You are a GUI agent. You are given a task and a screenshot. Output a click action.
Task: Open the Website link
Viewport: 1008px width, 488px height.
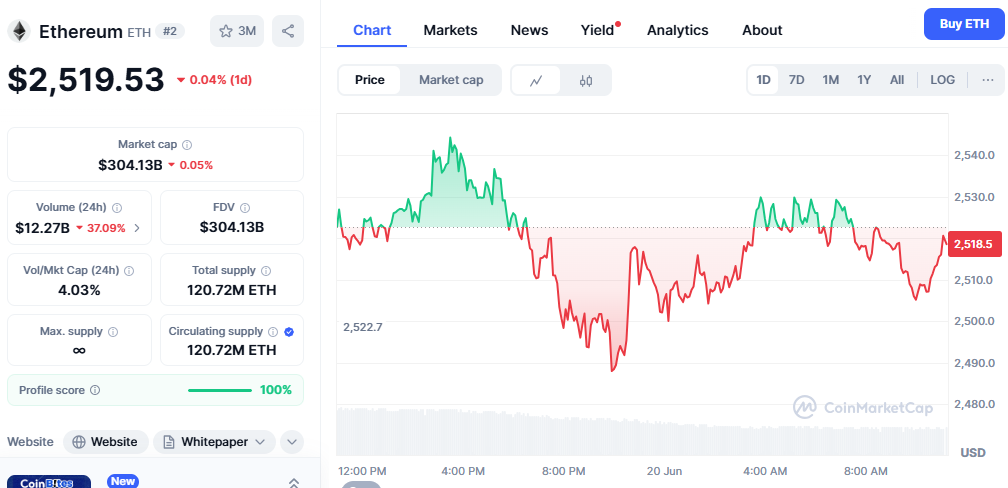[106, 442]
